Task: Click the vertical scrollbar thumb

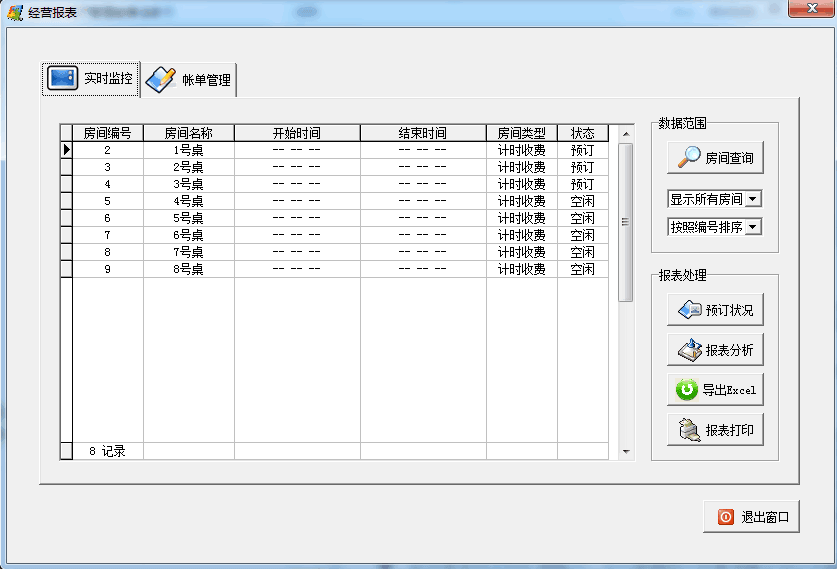Action: 626,222
